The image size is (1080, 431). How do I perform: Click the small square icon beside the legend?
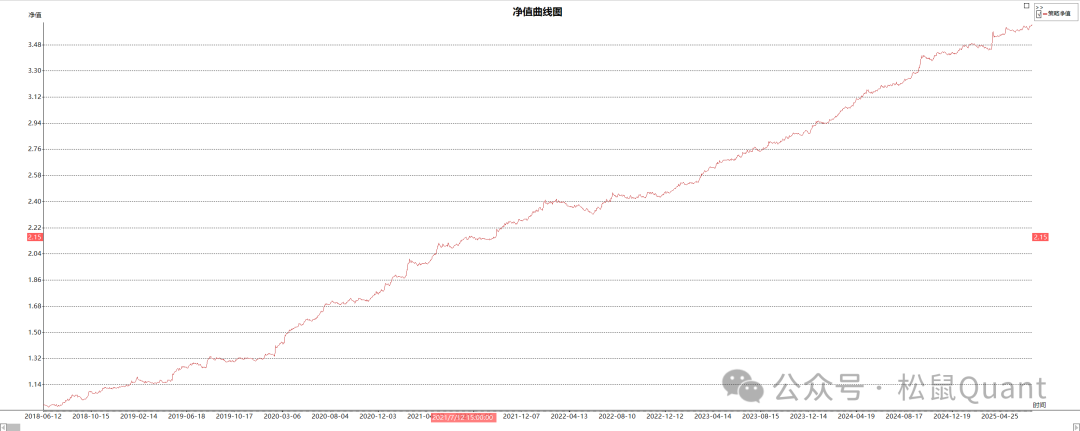click(x=1027, y=6)
